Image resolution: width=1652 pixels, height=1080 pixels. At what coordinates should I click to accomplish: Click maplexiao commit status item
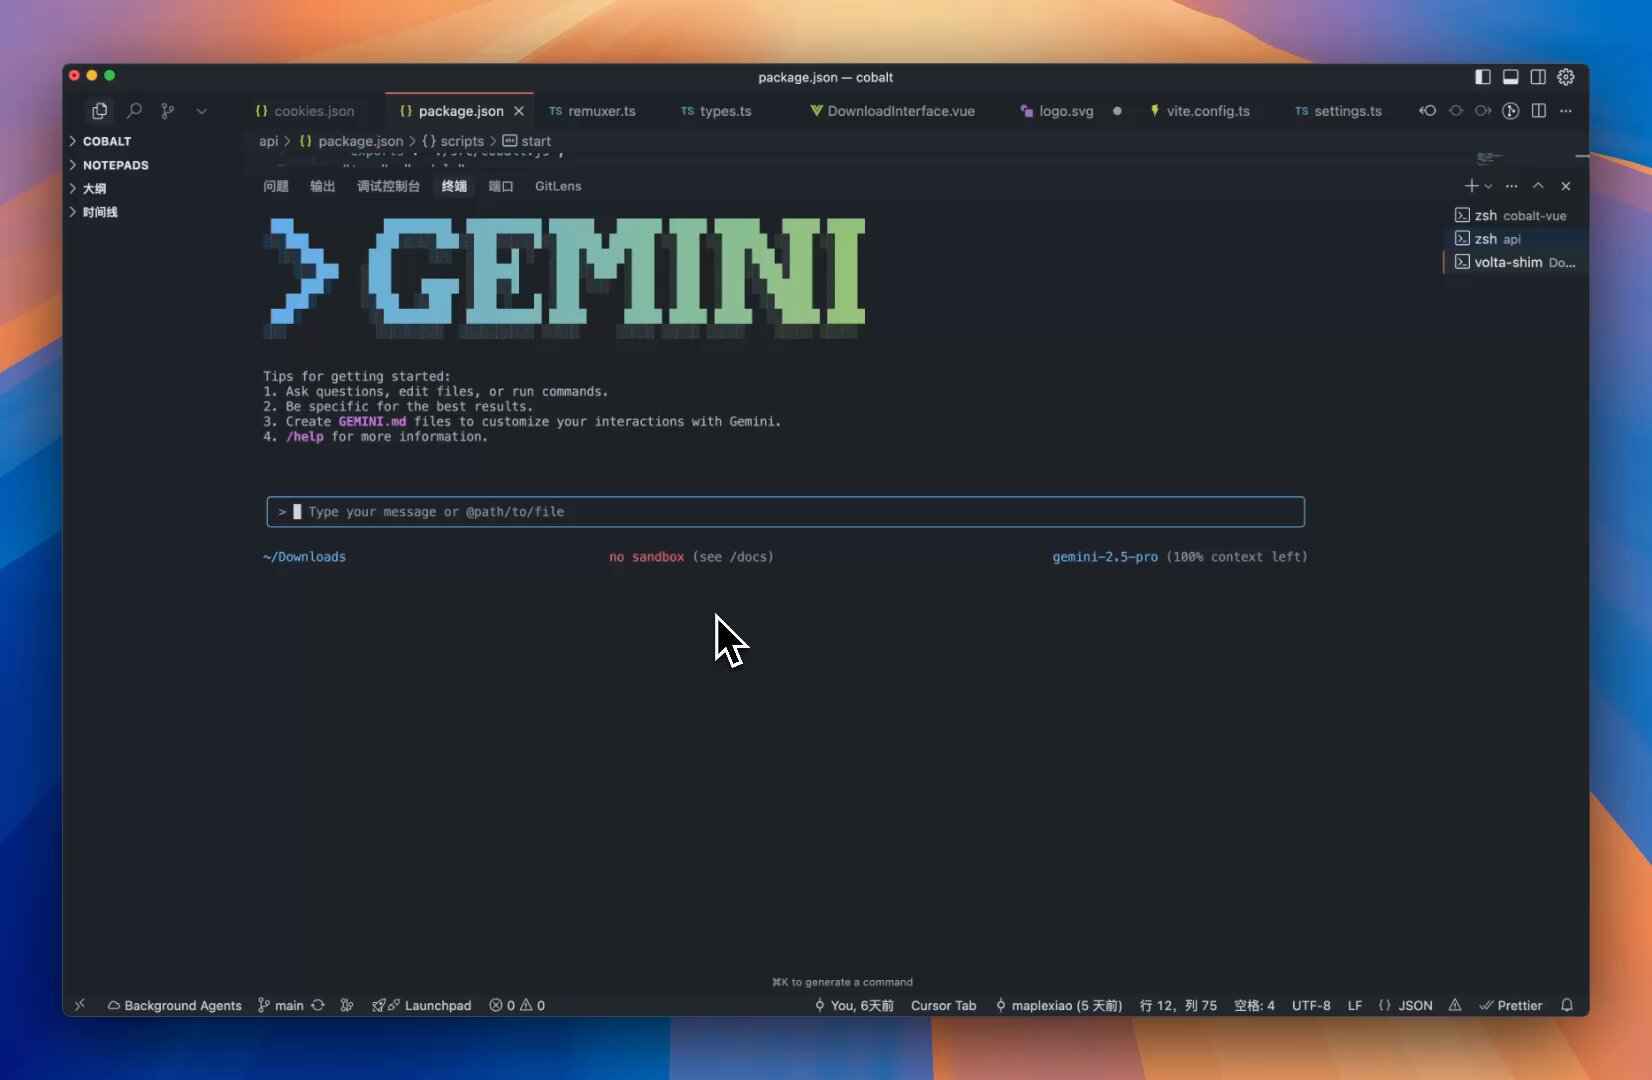[x=1059, y=1005]
